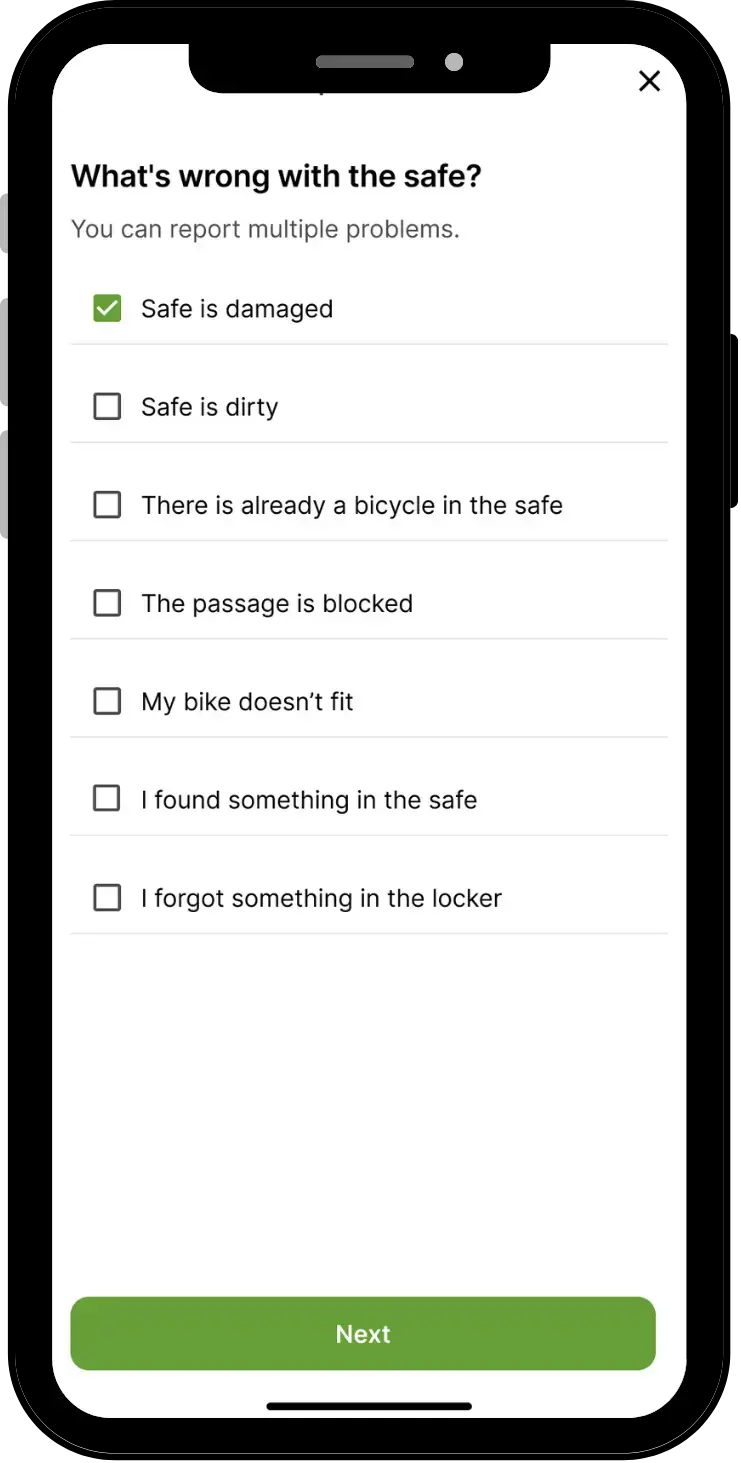Pick the There is already a bicycle label
741x1463 pixels.
(352, 505)
